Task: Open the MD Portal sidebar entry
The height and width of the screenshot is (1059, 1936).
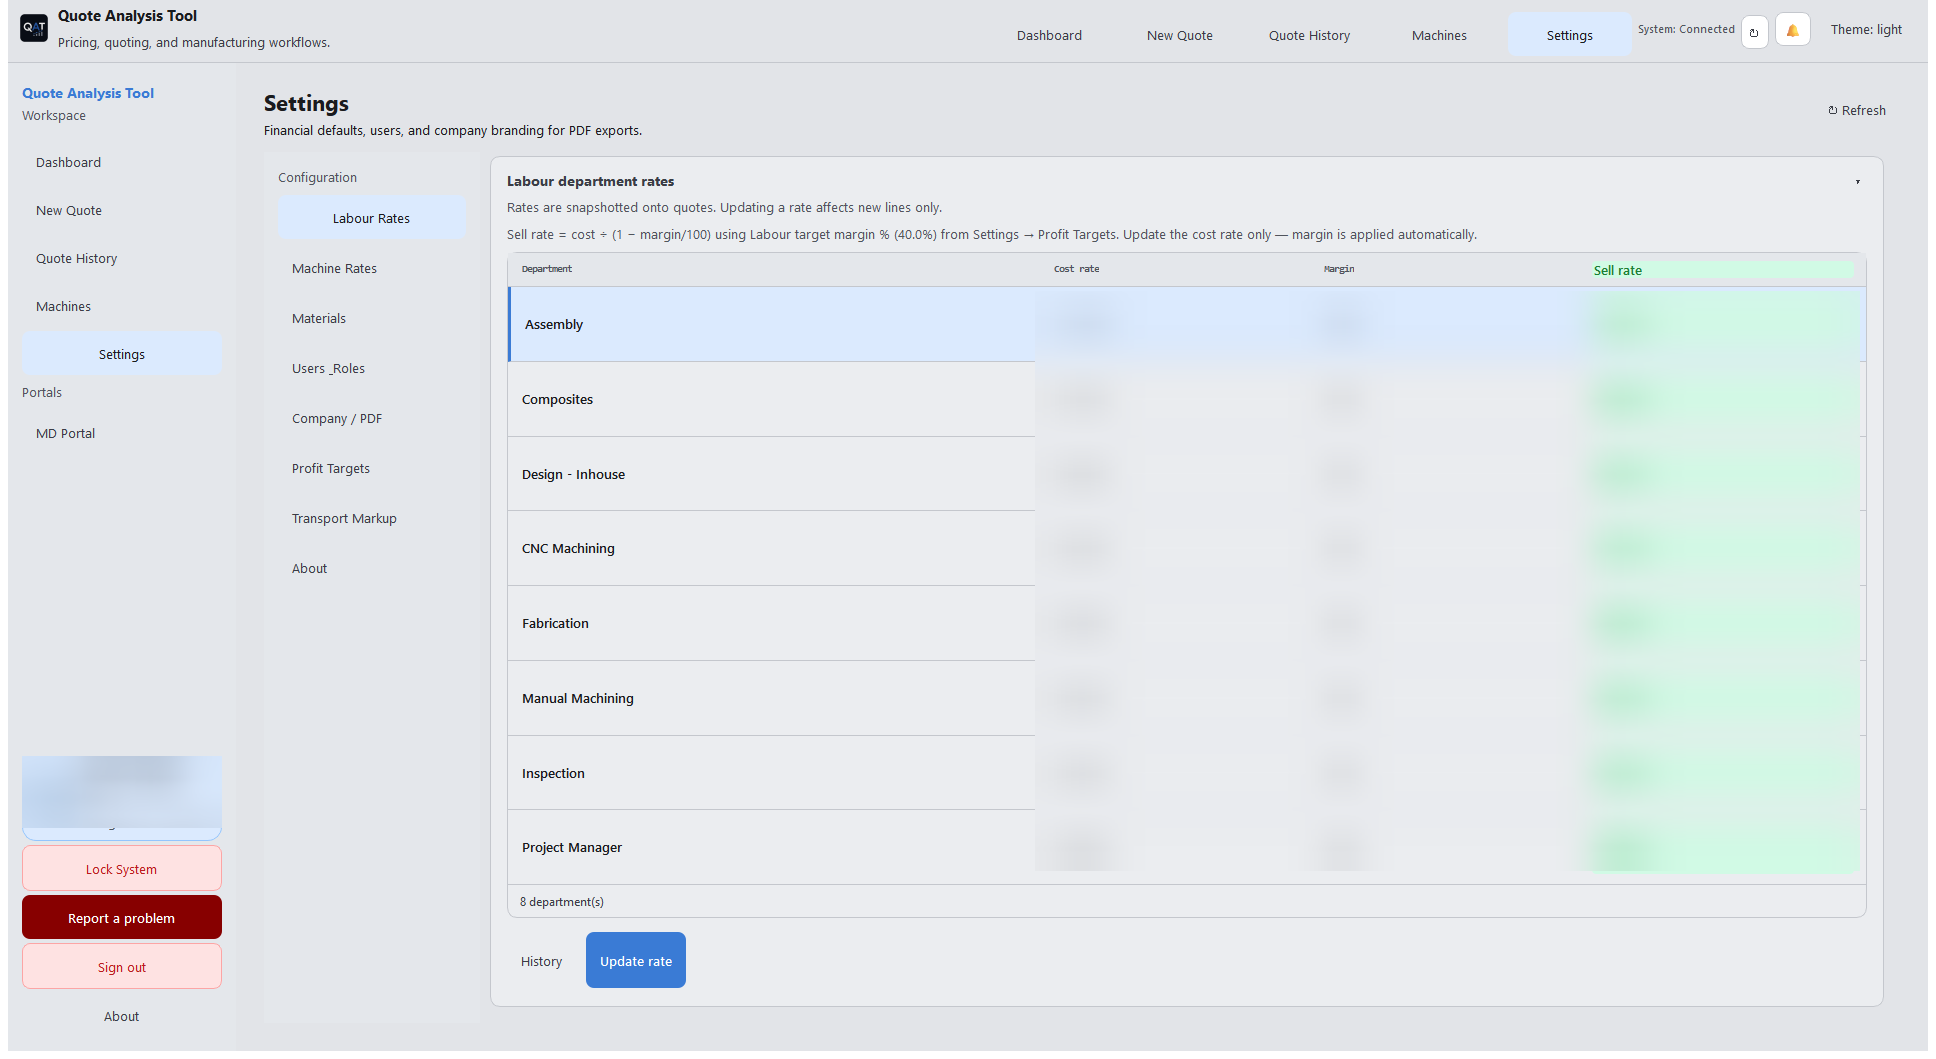Action: click(x=121, y=434)
